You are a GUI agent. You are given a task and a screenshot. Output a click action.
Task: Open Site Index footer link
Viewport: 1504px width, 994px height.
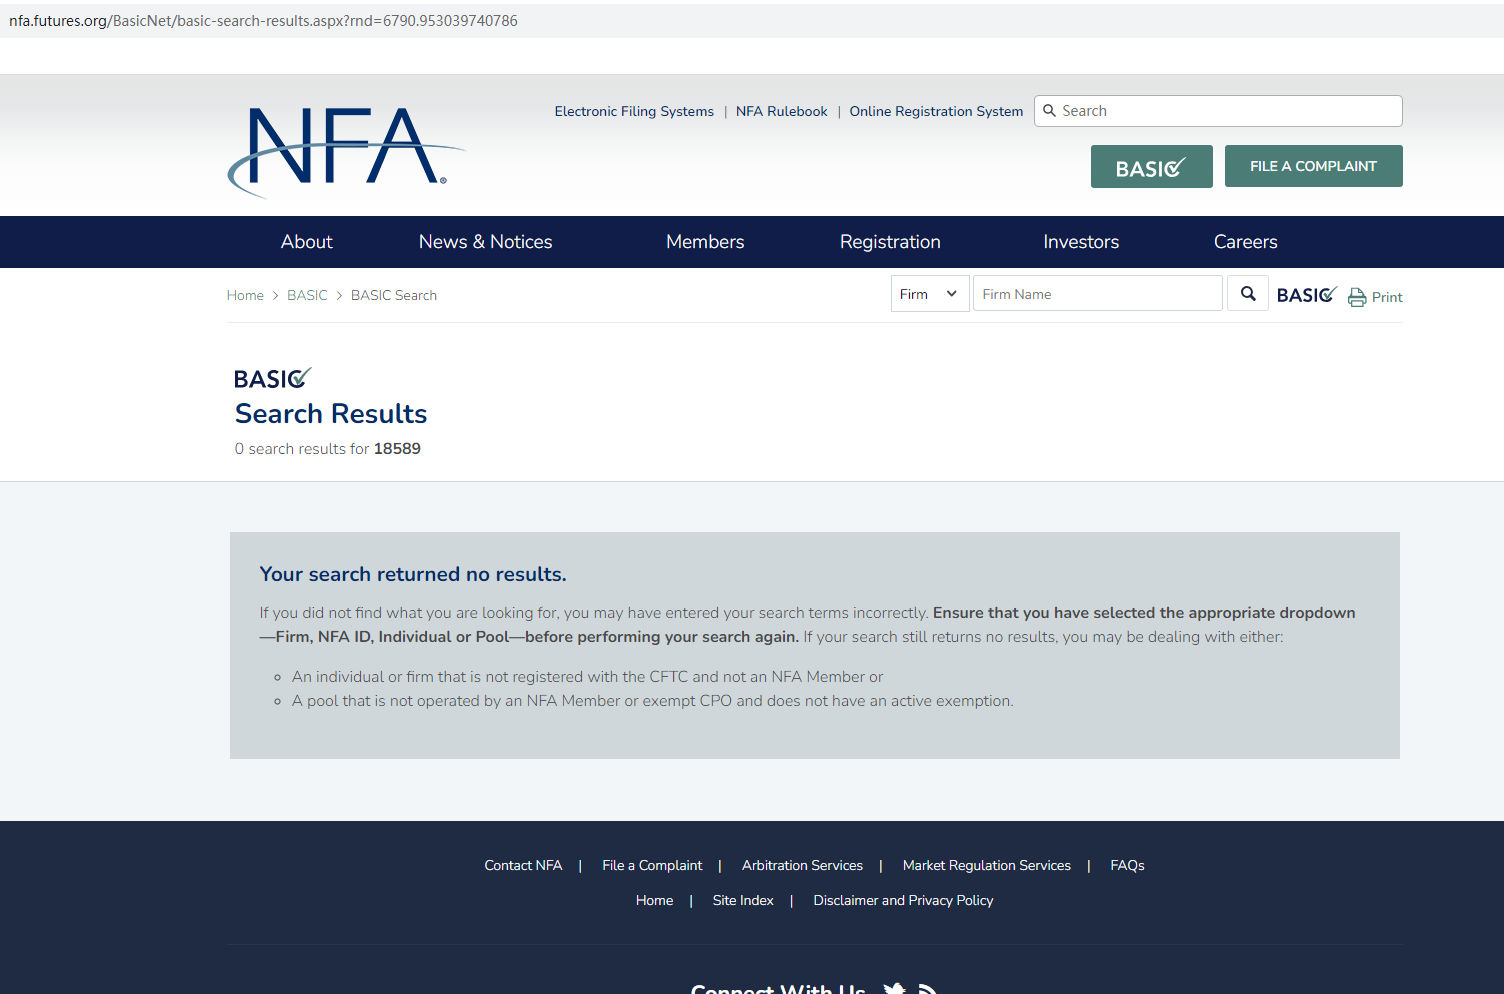click(743, 900)
